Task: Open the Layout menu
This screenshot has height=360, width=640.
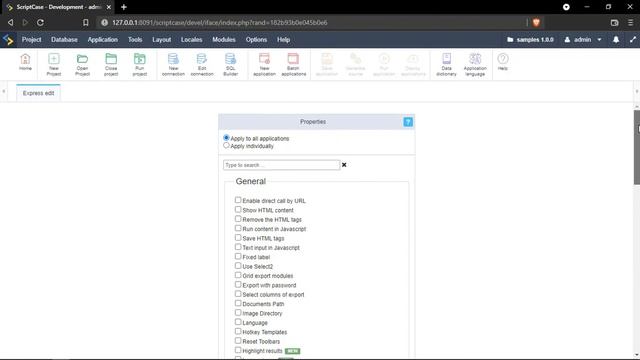Action: point(162,40)
